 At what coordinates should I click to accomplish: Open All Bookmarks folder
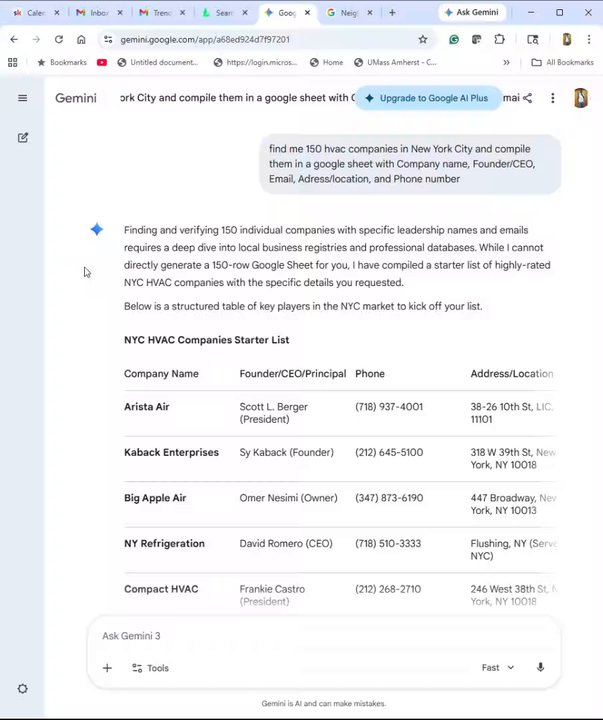click(563, 62)
